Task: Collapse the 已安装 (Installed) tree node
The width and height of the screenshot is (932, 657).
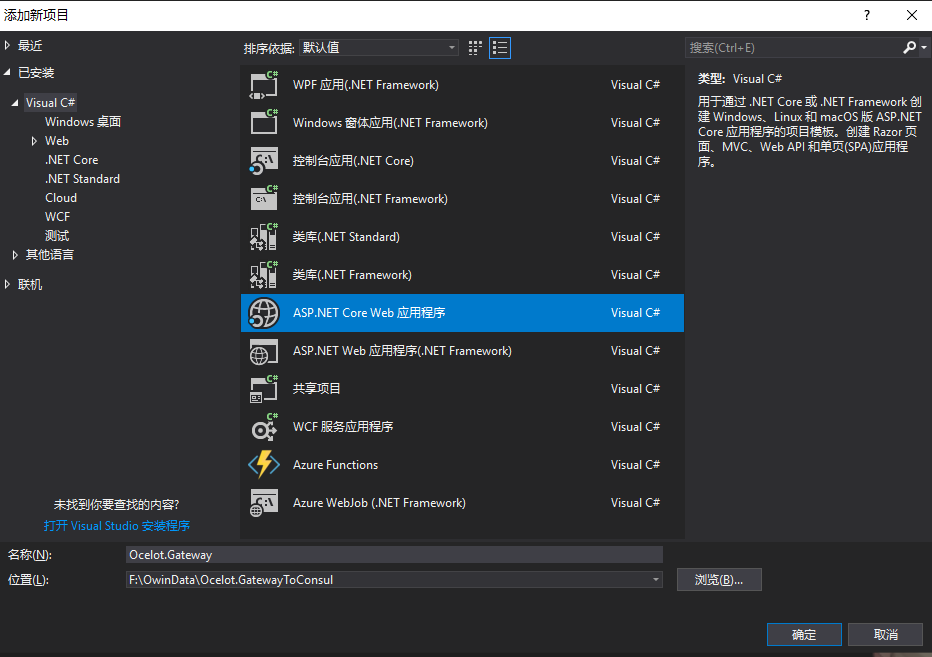Action: [7, 73]
